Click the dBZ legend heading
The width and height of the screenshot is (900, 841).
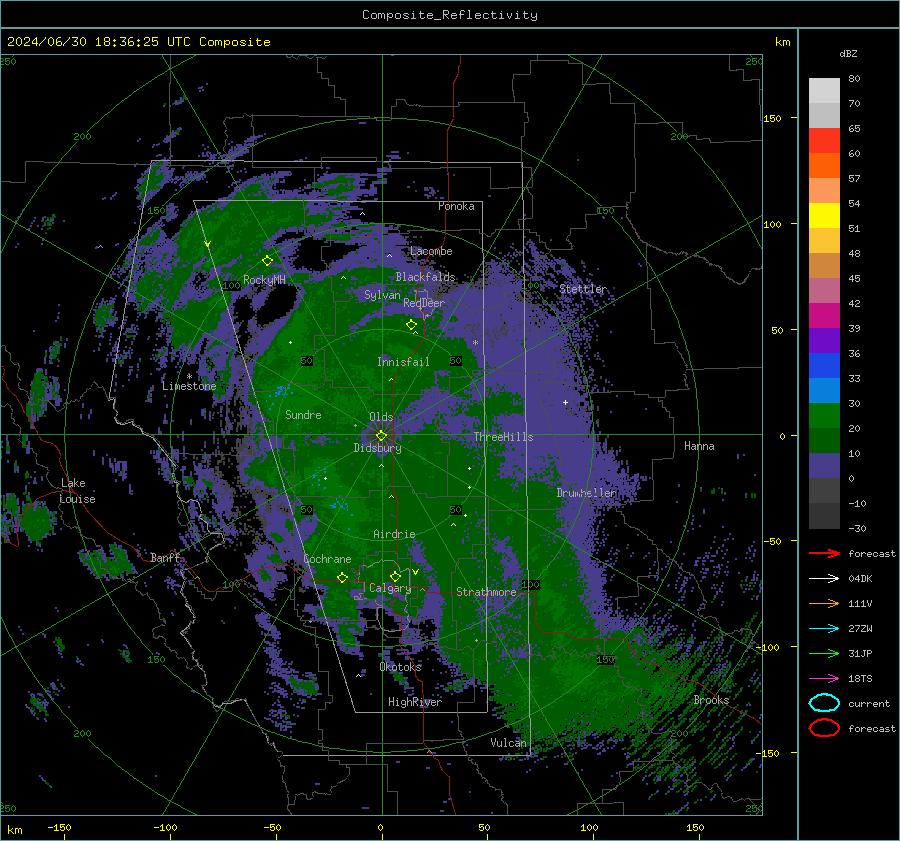pyautogui.click(x=848, y=53)
